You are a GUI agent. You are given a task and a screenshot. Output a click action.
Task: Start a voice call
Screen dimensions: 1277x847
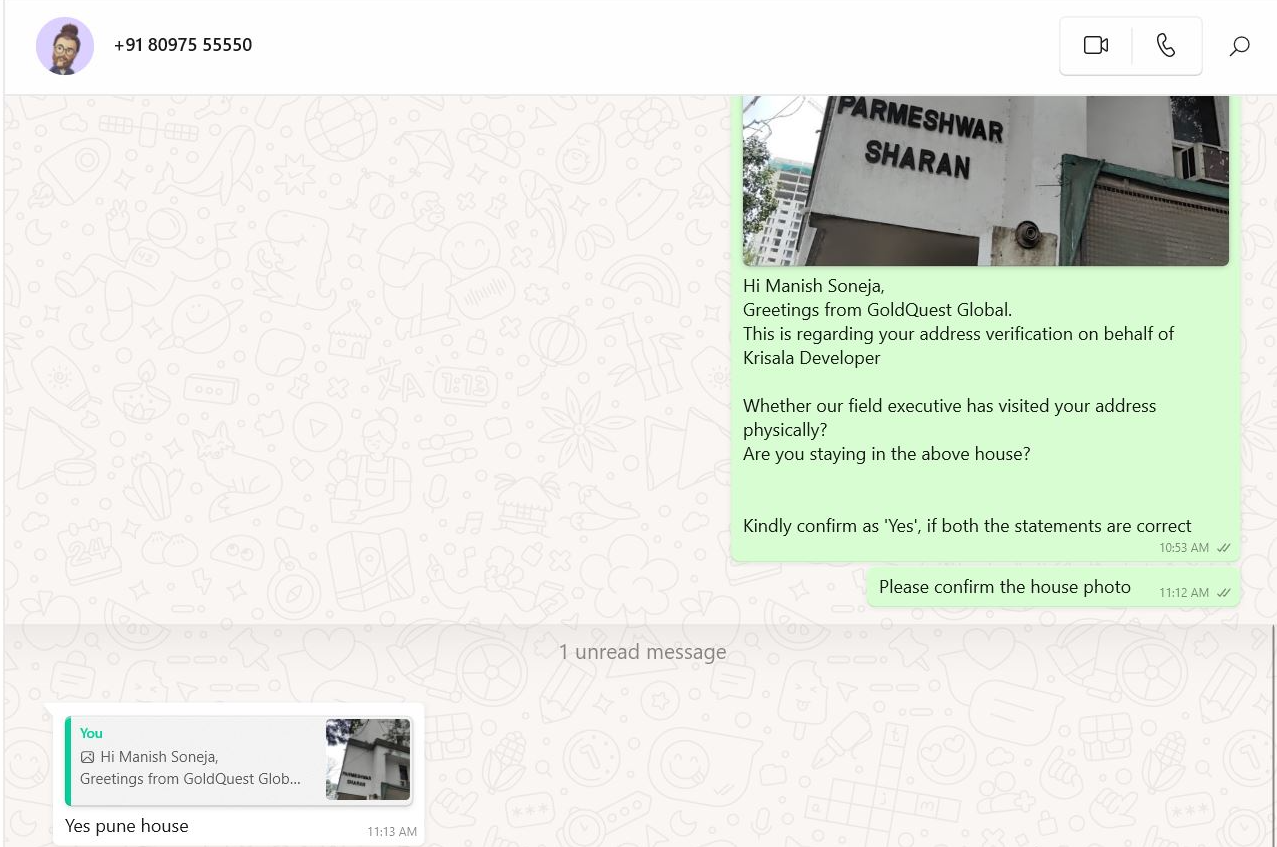(x=1166, y=46)
